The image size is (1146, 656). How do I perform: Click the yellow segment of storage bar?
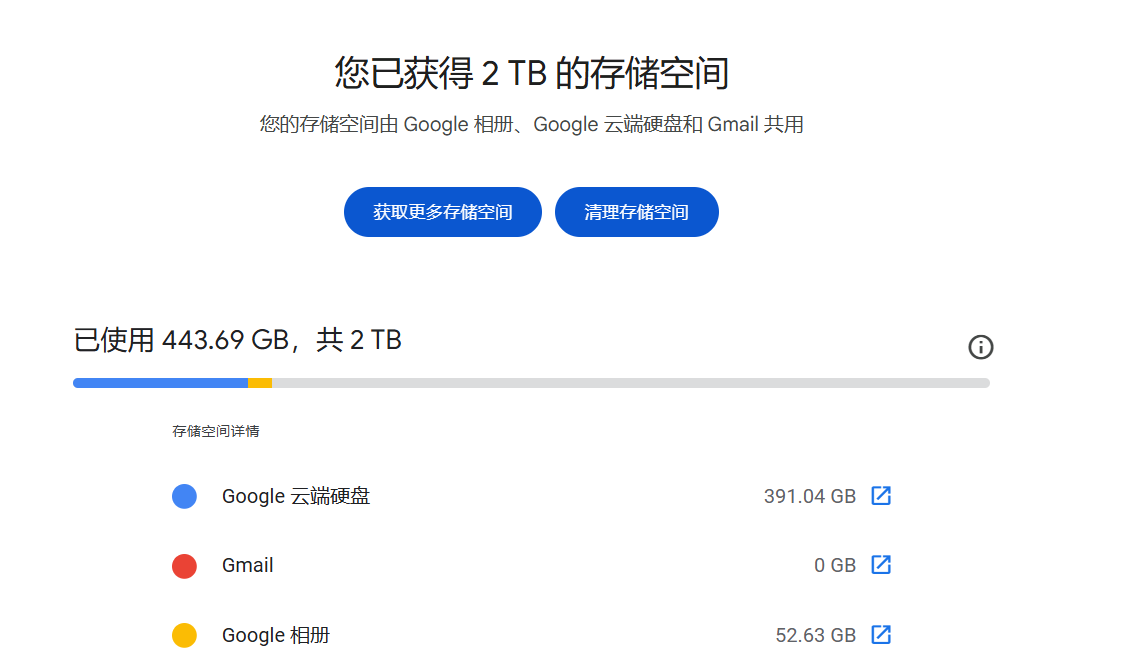[x=259, y=383]
